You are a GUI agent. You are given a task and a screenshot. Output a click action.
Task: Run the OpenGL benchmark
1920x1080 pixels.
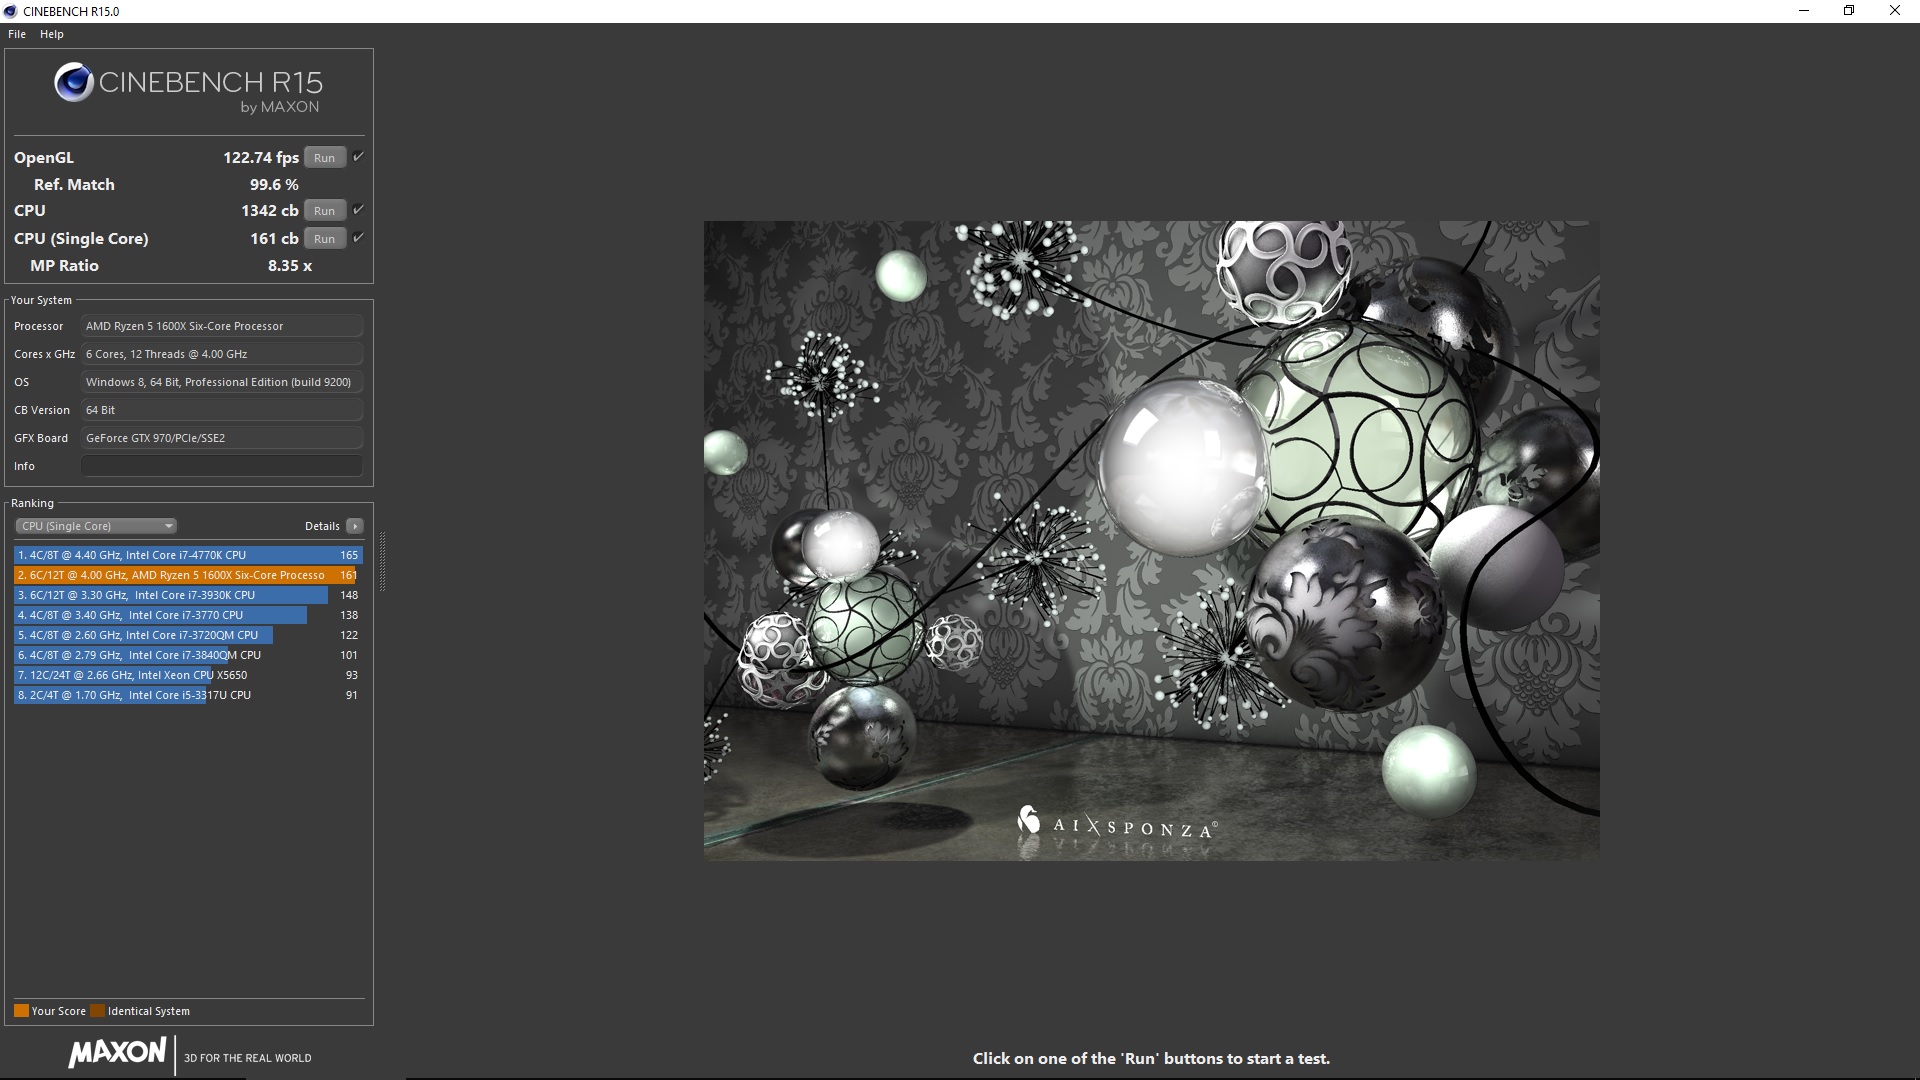(x=324, y=158)
